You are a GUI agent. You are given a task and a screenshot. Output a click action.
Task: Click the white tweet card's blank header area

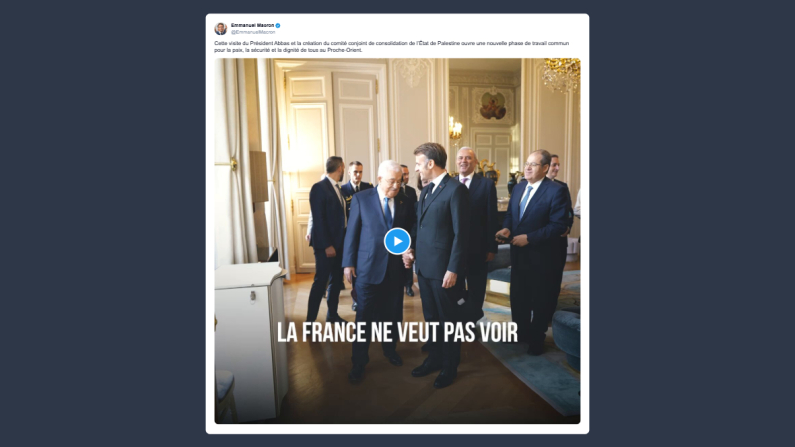click(x=431, y=28)
